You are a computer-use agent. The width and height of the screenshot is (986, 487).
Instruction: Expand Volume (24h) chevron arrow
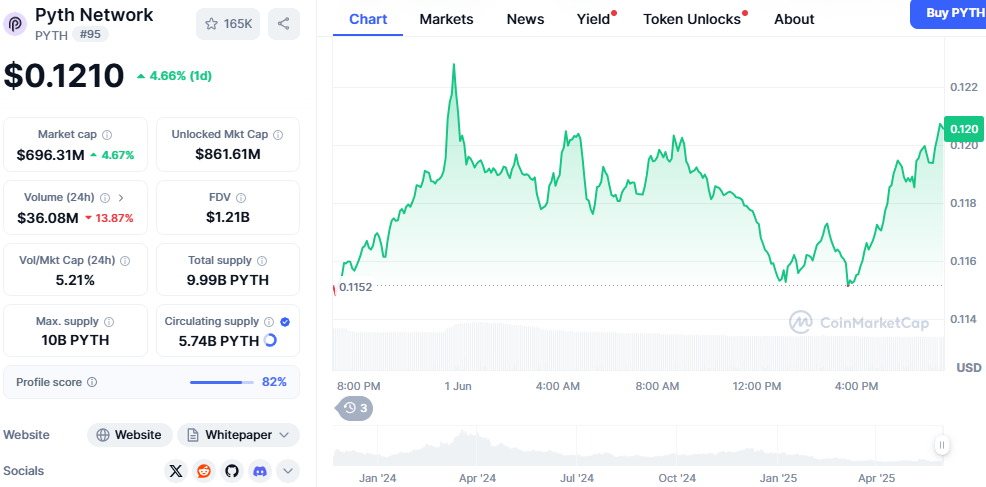(x=121, y=198)
